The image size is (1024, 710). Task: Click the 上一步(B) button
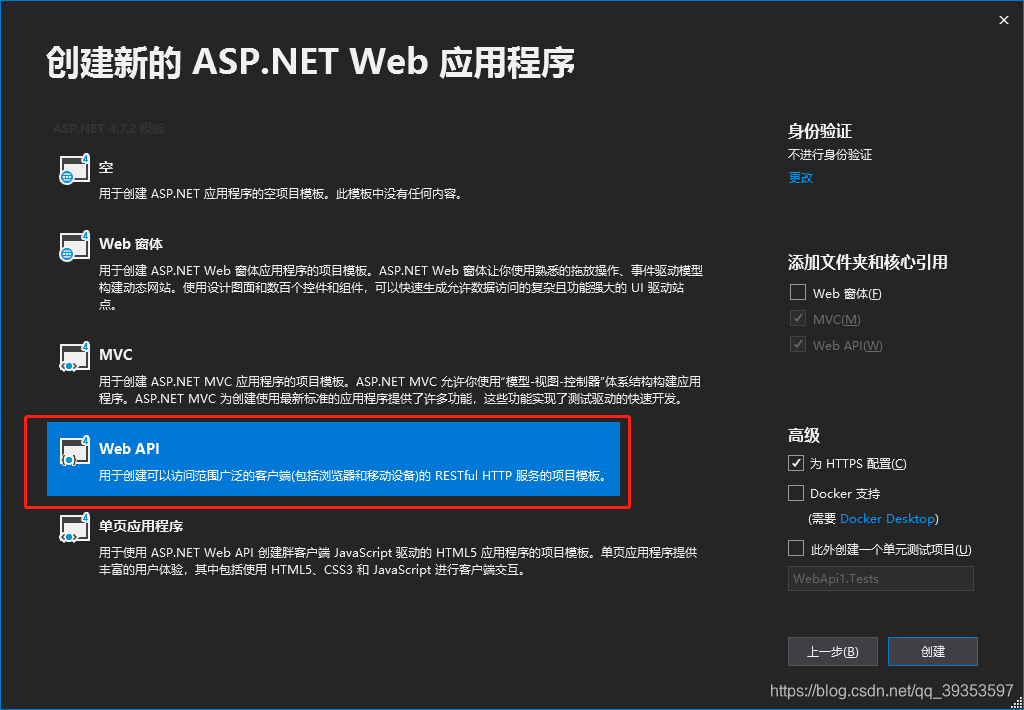click(833, 651)
